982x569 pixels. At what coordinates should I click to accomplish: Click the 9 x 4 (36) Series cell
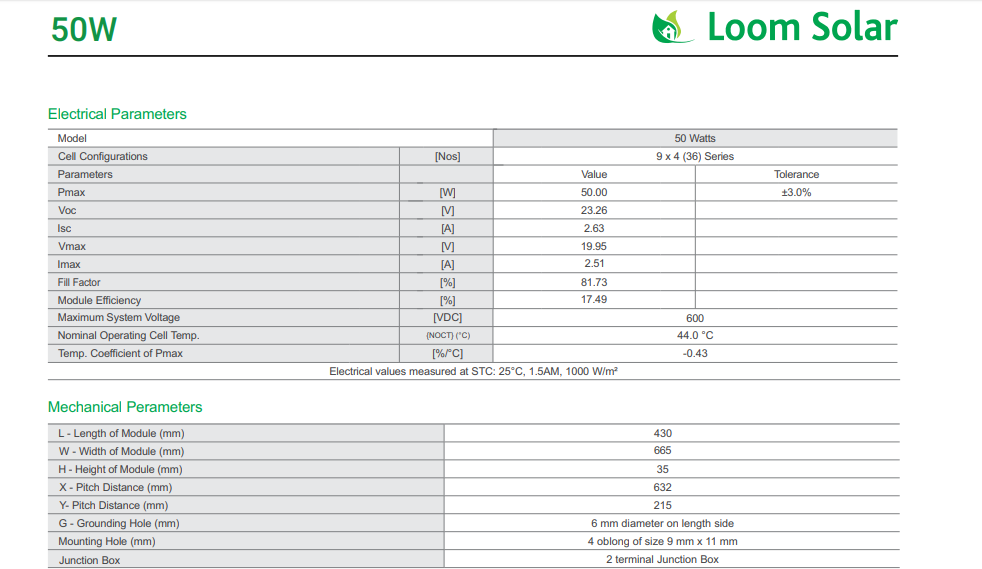[x=694, y=156]
